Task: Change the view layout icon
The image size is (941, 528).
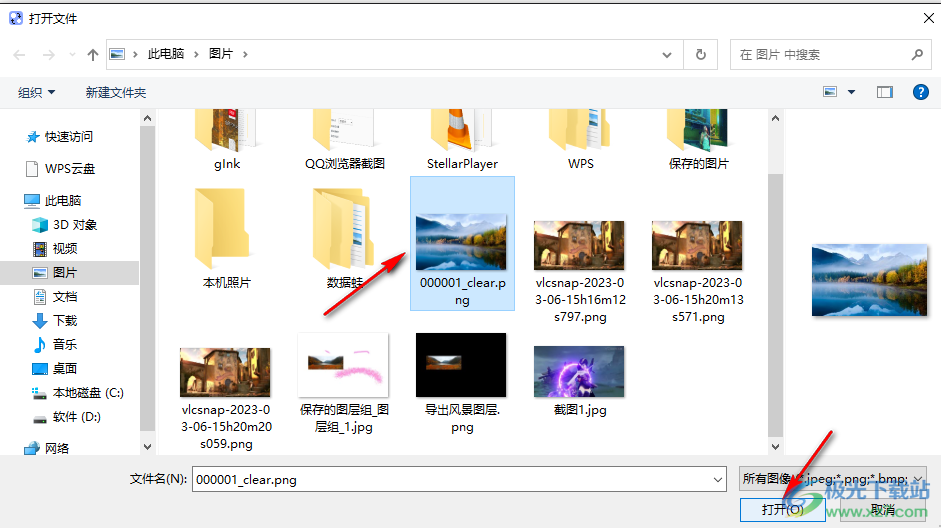Action: coord(830,92)
